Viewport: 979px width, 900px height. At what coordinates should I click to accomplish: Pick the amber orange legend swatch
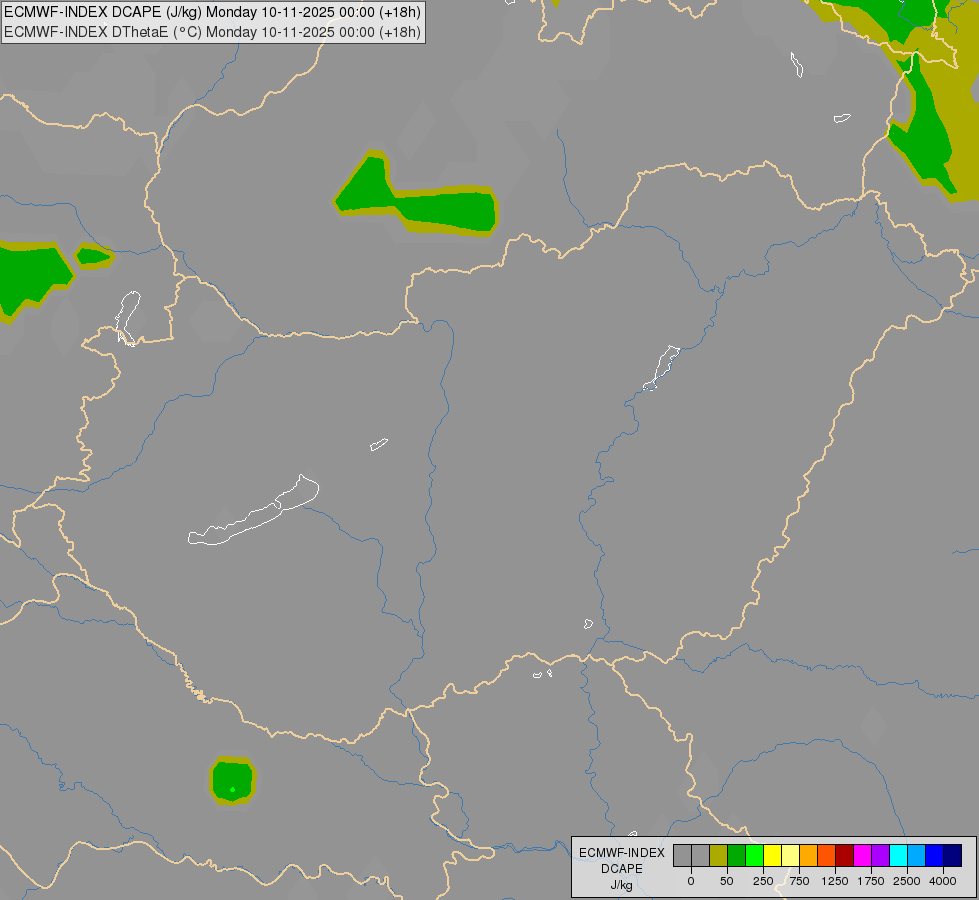(809, 855)
